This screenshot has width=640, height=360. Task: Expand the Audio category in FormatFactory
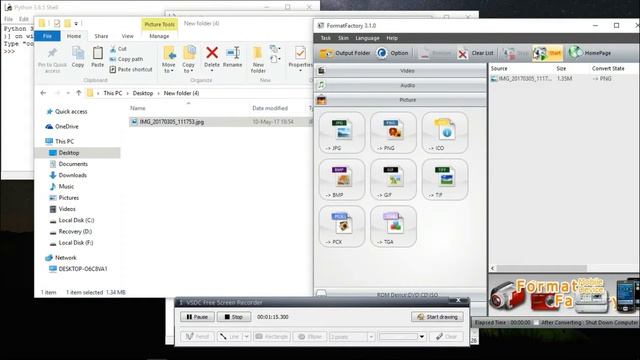coord(401,85)
